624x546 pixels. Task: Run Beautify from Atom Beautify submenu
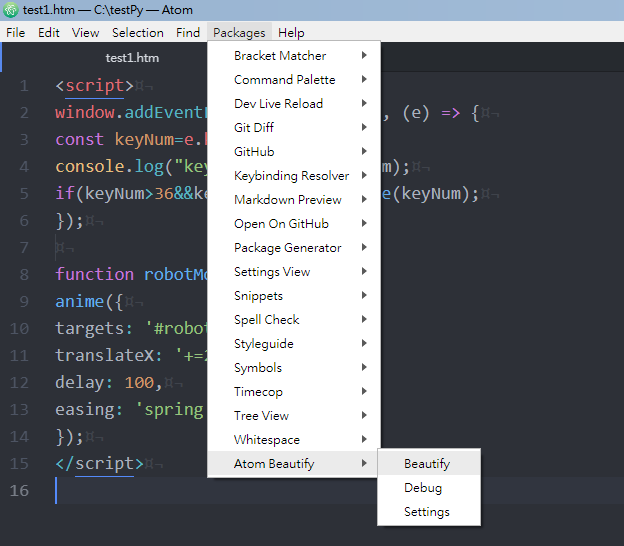point(429,464)
